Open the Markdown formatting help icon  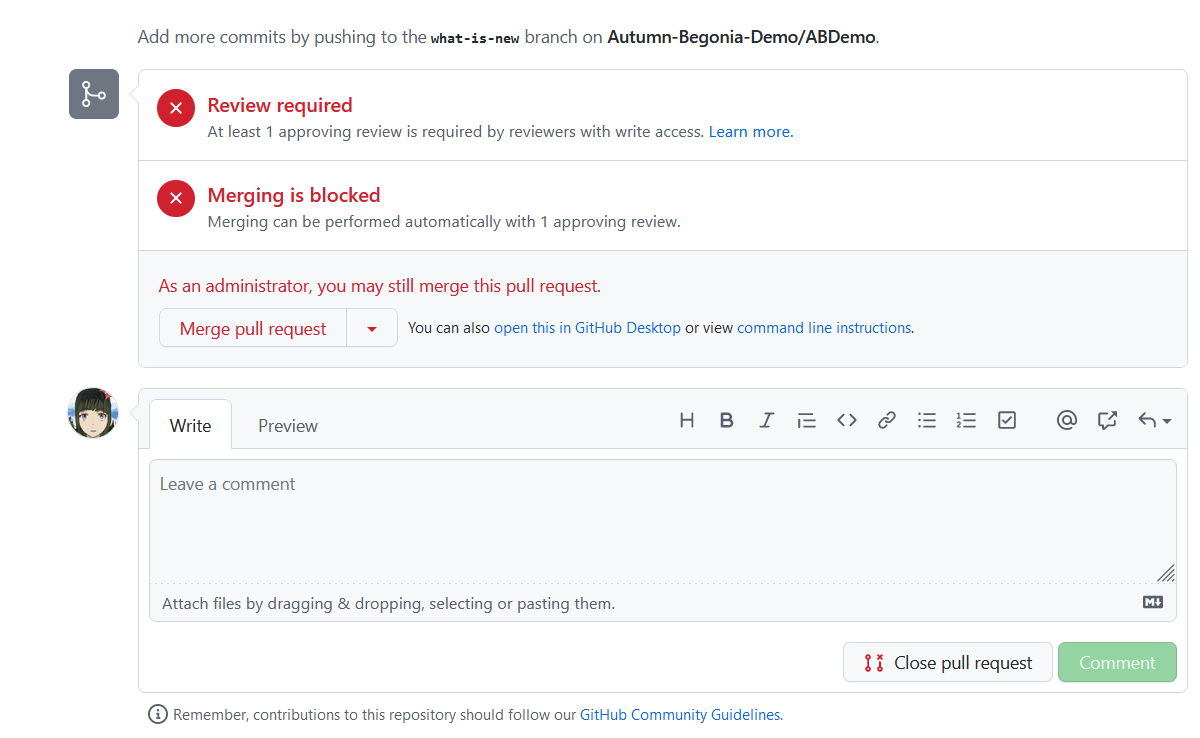[1152, 602]
